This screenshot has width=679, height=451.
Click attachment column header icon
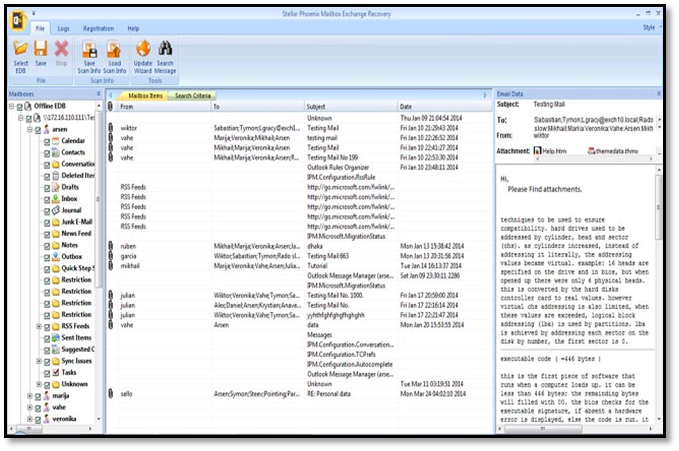110,106
